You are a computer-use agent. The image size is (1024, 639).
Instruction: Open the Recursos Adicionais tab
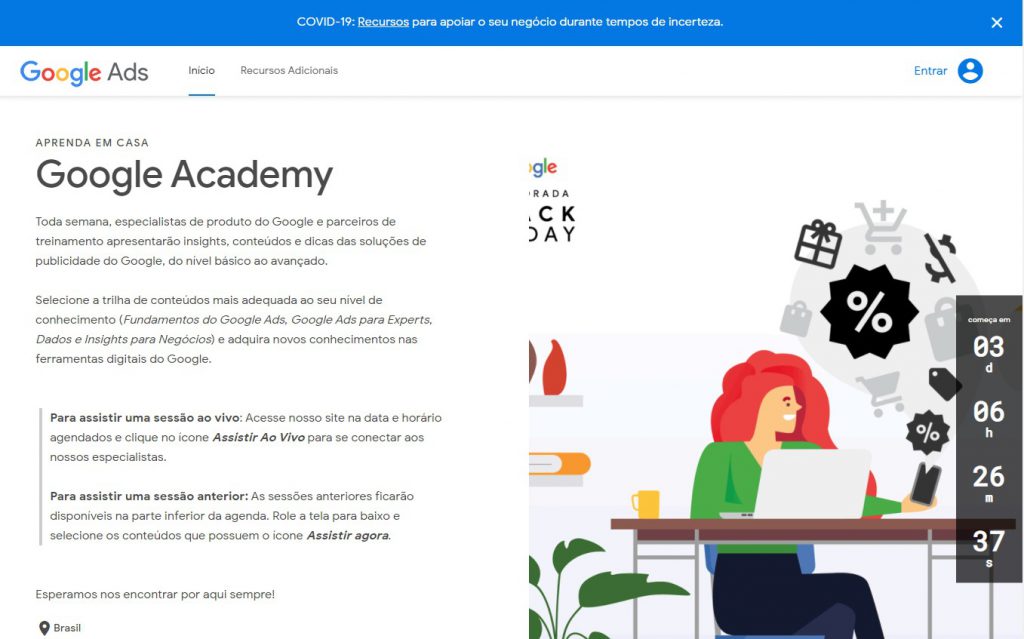pyautogui.click(x=289, y=71)
